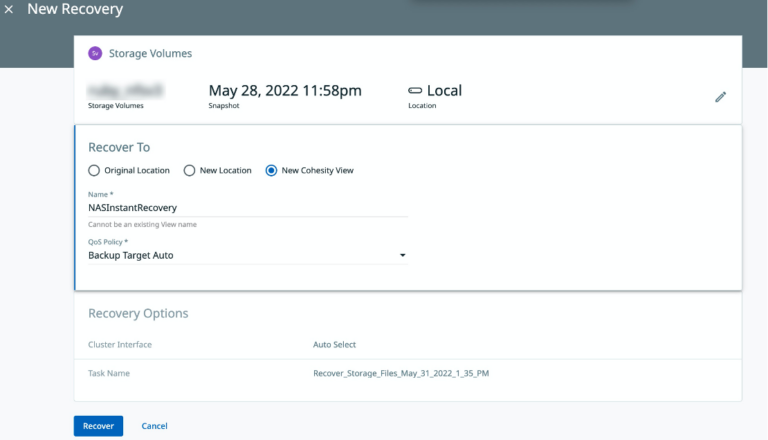Click the Recovery Options section heading

[138, 313]
